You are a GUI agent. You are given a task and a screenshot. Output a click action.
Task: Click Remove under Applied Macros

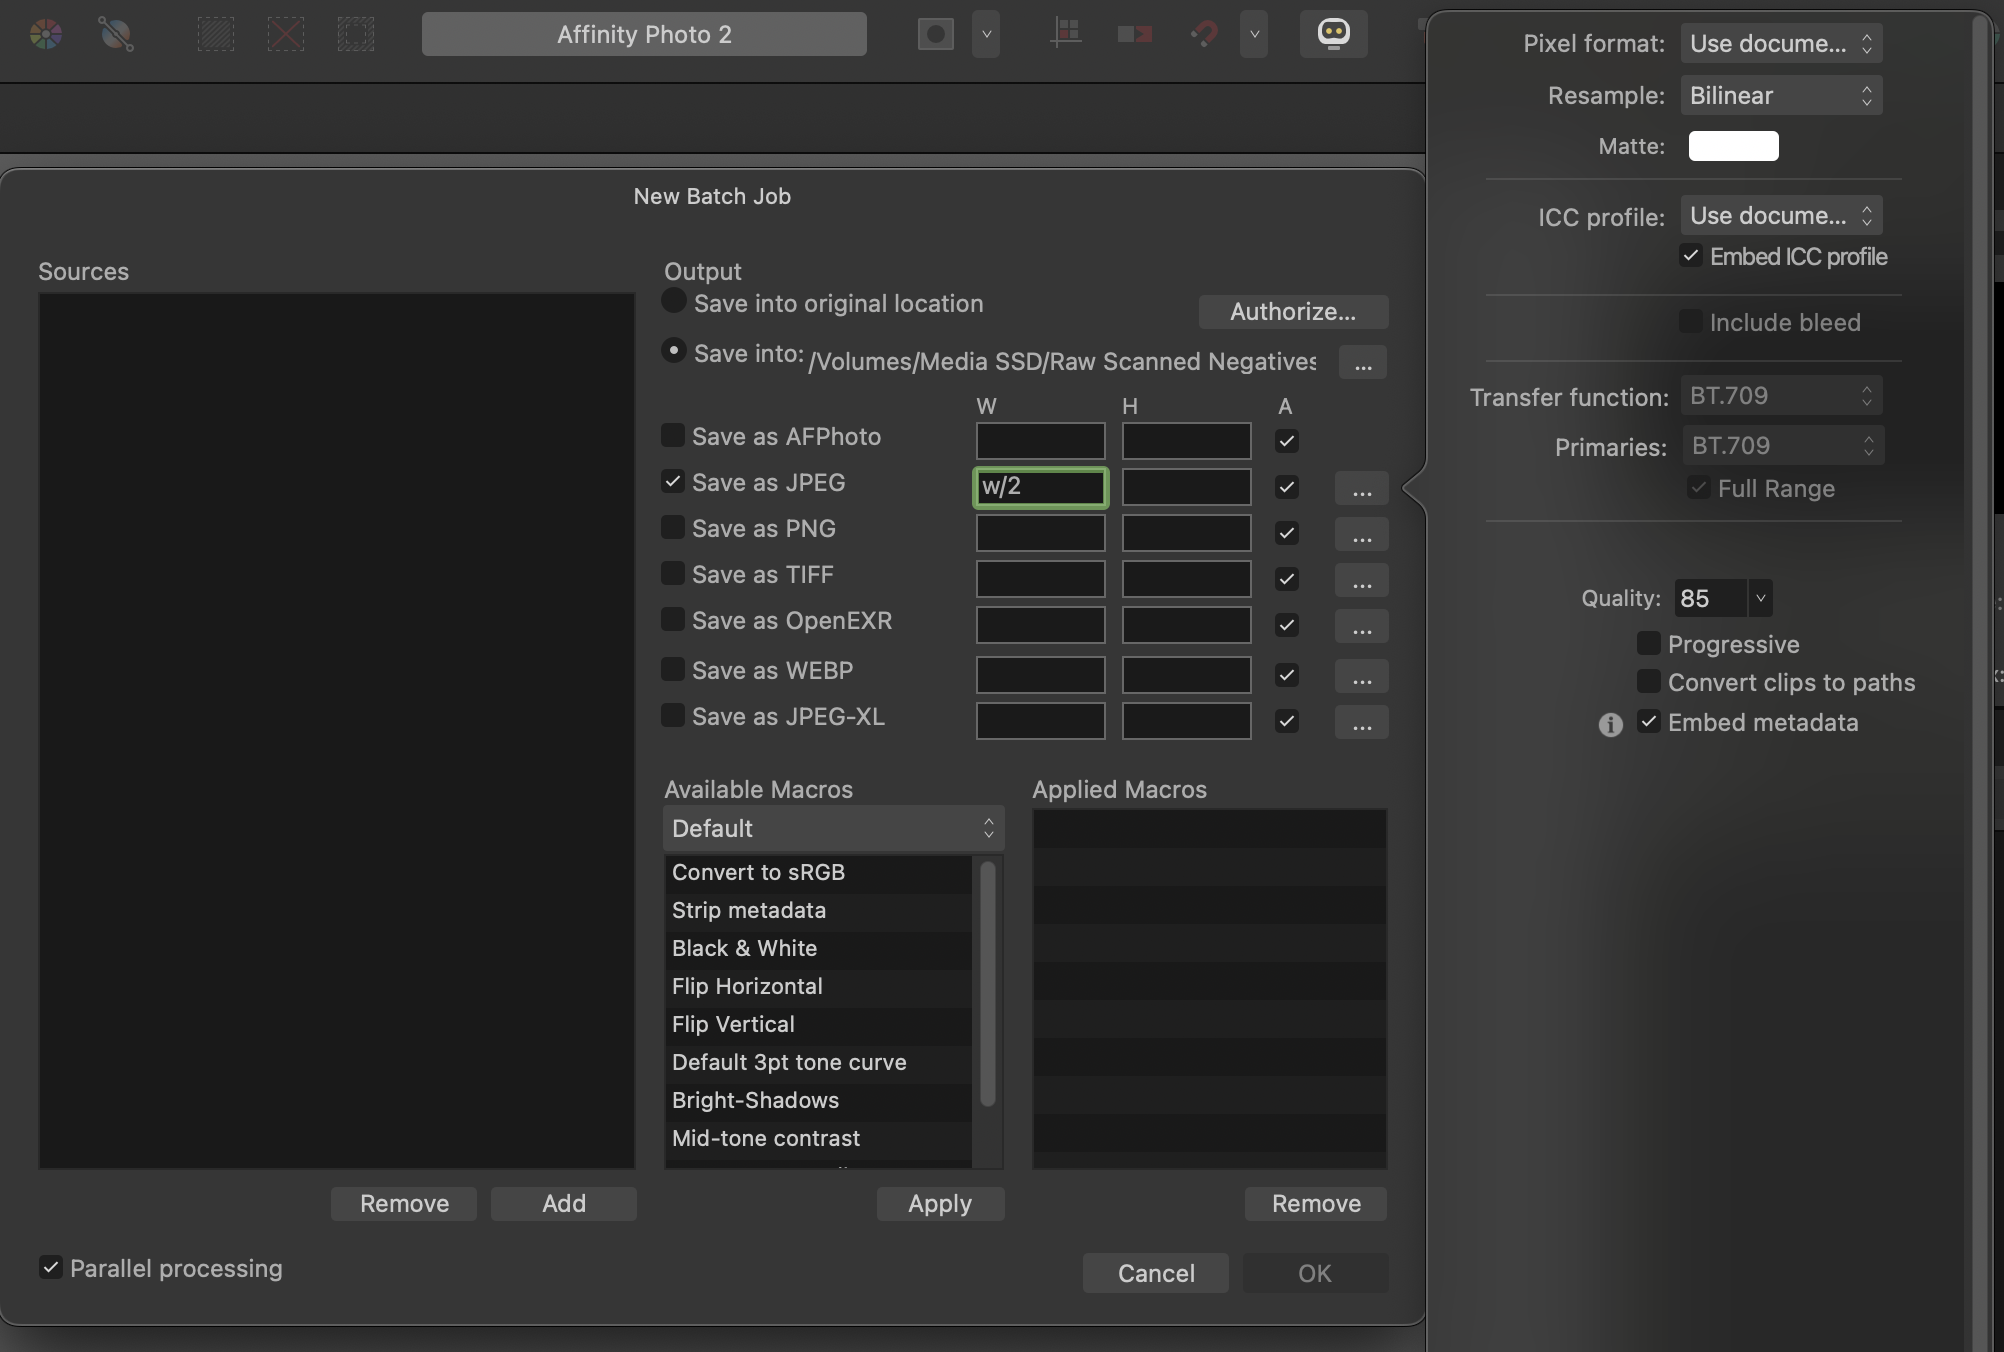point(1316,1204)
